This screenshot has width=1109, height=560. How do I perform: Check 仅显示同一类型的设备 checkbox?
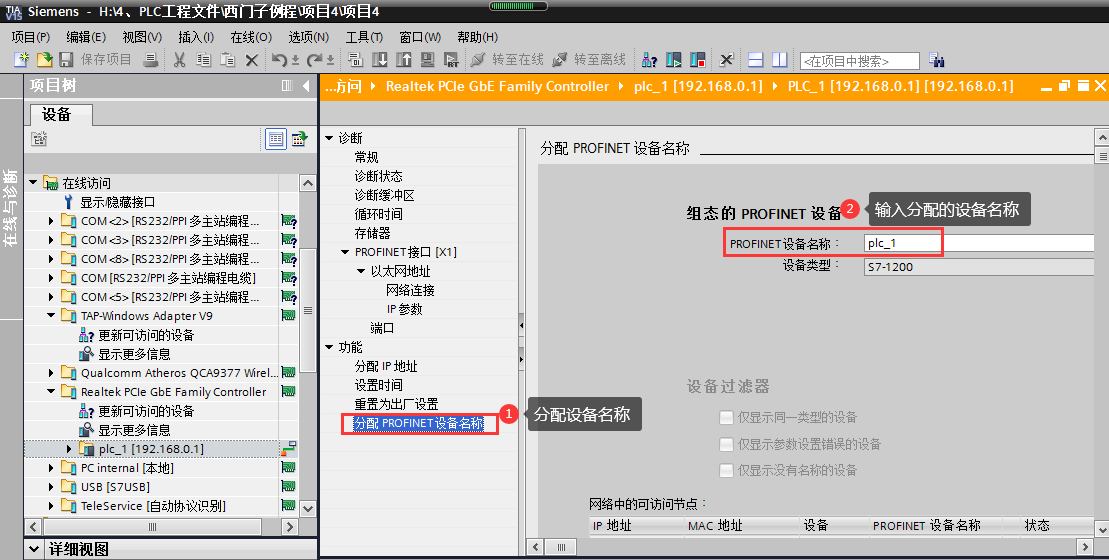pos(726,417)
